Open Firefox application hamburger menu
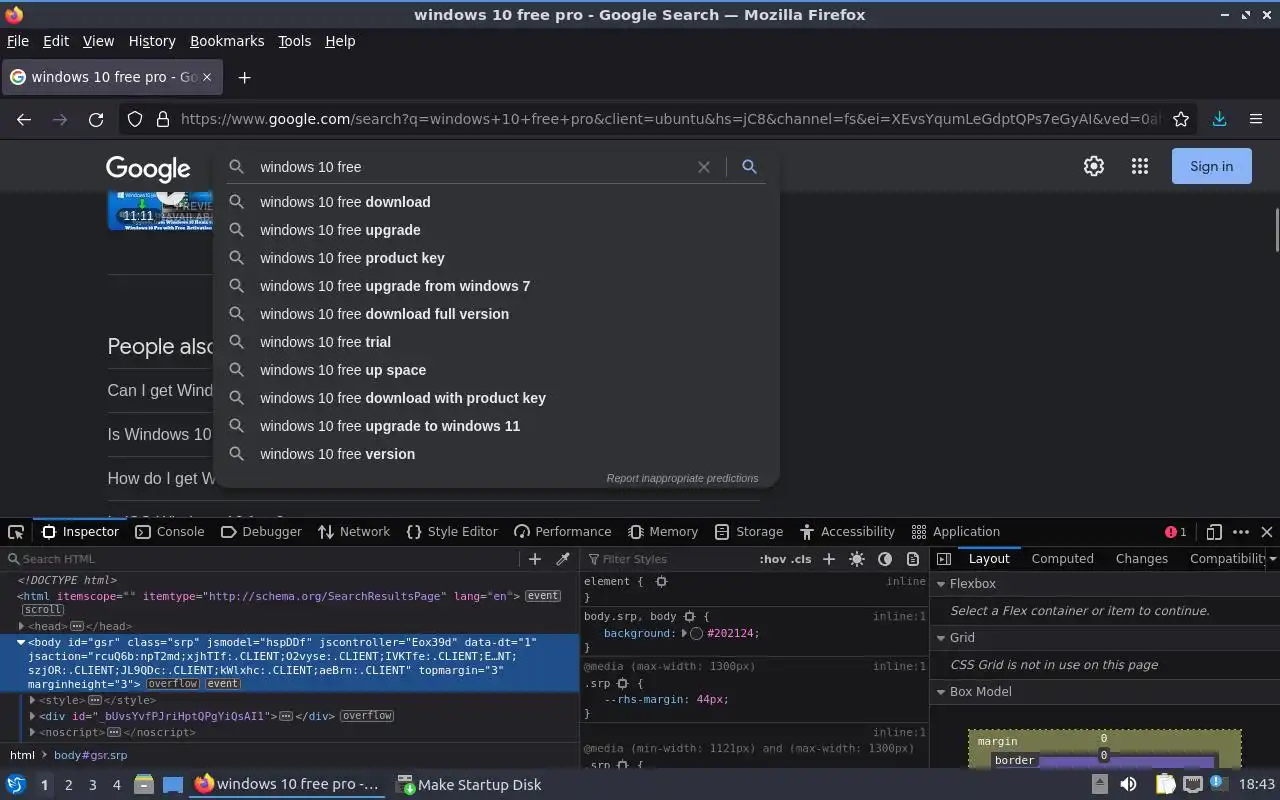 point(1256,119)
